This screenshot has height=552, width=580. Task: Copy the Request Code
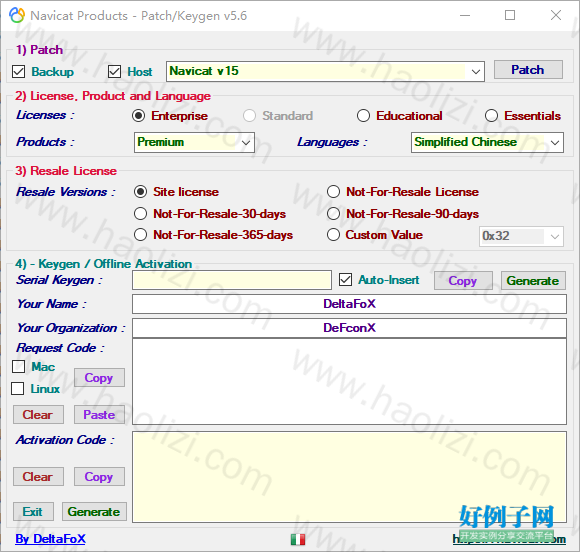tap(99, 377)
